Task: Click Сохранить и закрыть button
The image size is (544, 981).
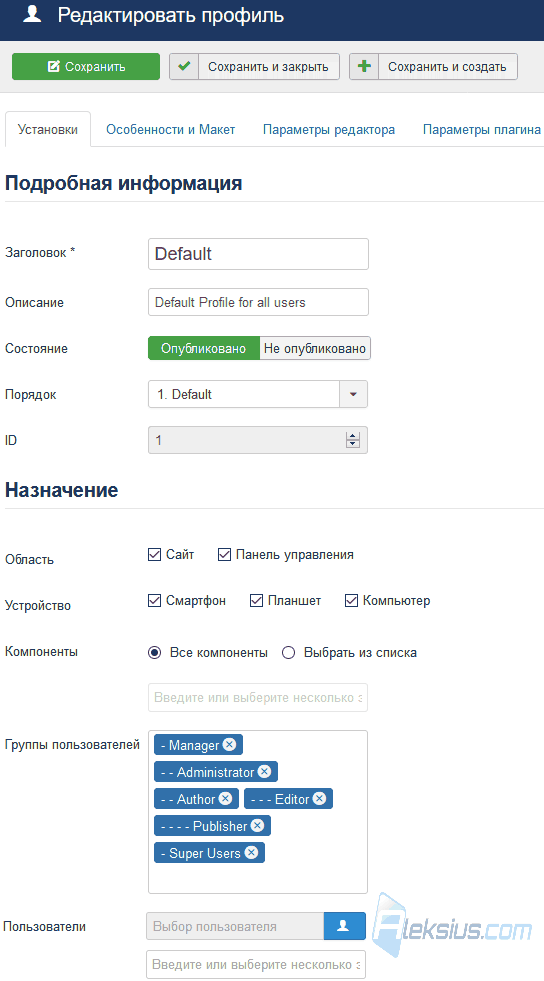Action: click(254, 66)
